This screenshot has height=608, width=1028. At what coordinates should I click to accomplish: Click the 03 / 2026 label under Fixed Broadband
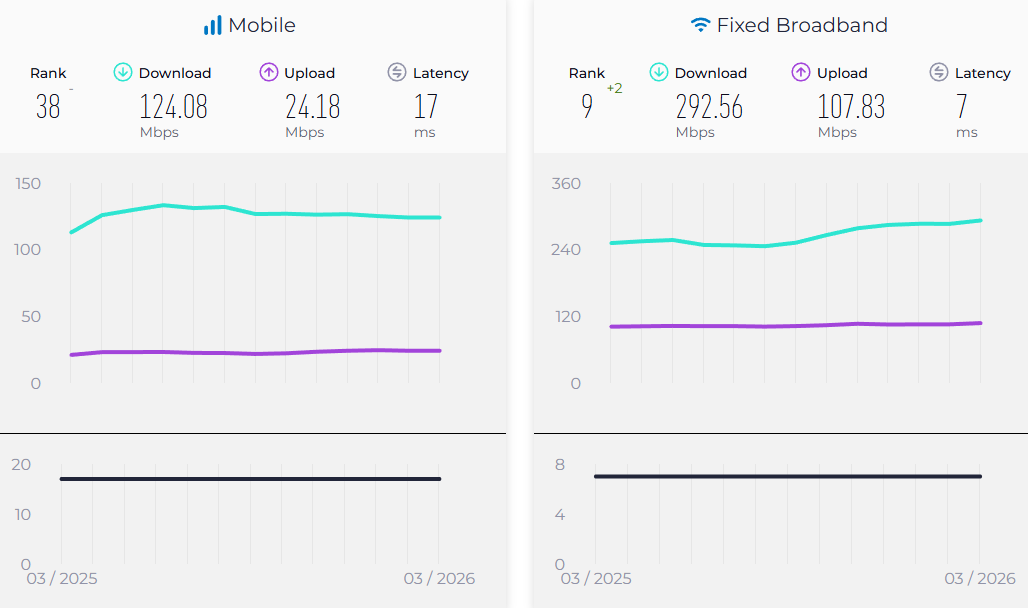tap(980, 578)
